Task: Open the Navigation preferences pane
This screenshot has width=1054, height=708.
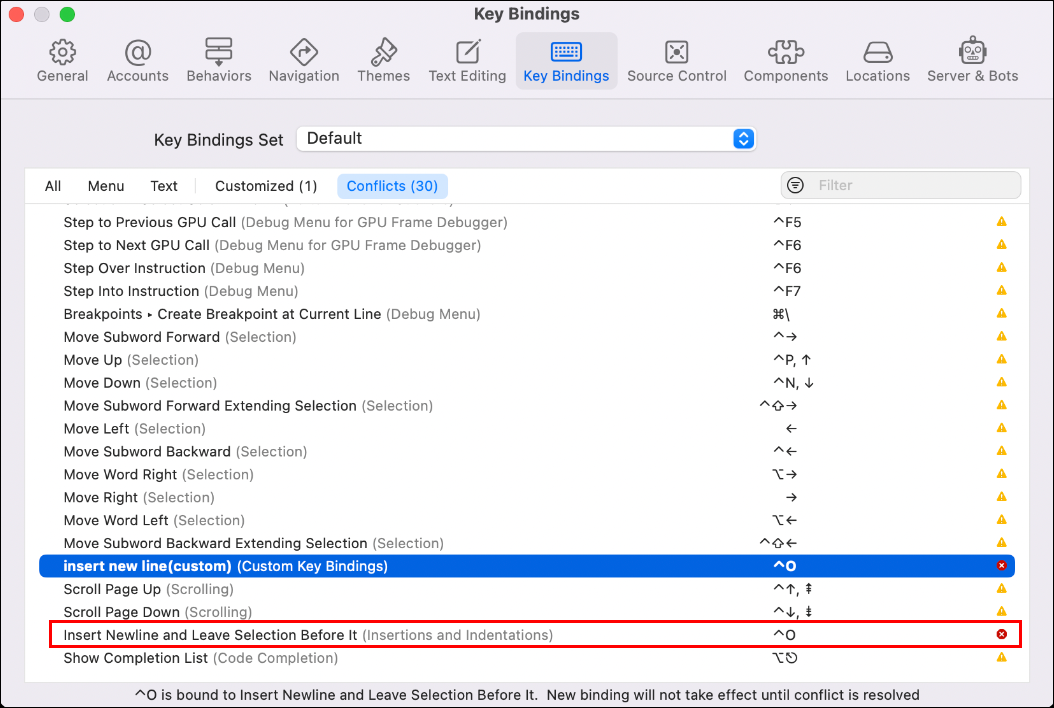Action: pos(304,61)
